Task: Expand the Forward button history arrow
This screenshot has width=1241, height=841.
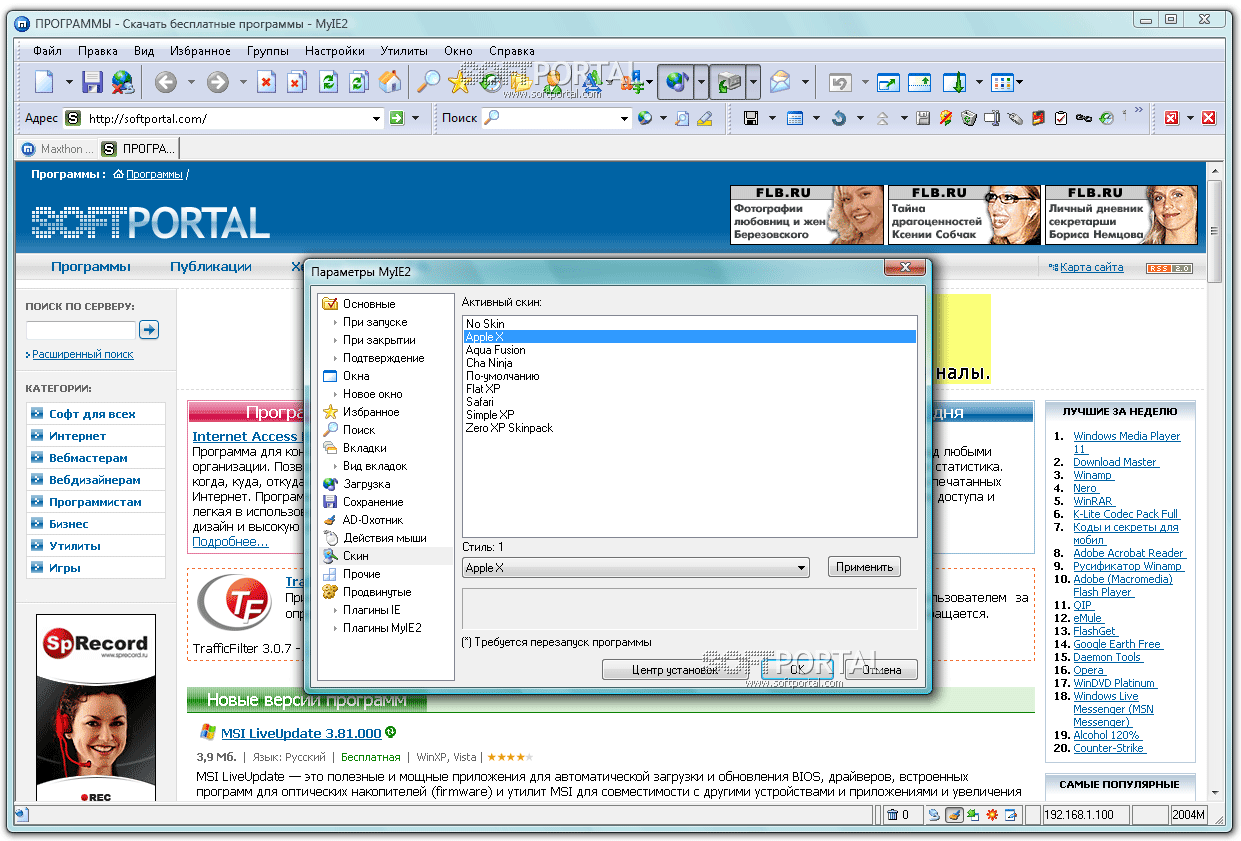Action: tap(242, 83)
